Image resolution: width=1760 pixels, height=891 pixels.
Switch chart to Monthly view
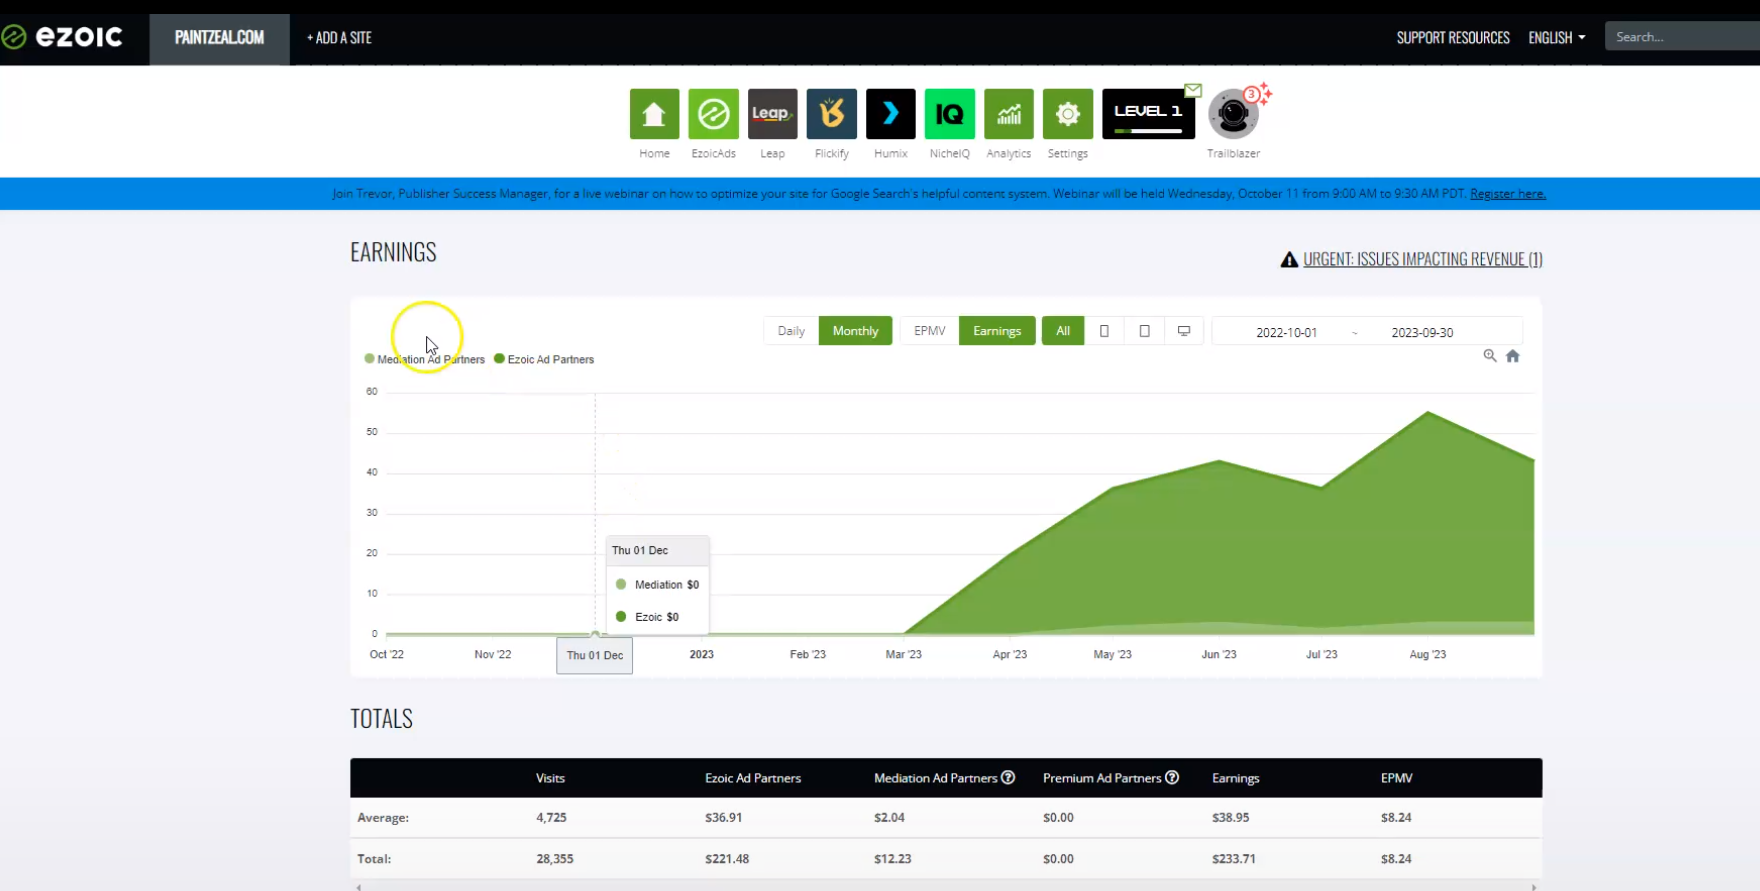pos(855,331)
